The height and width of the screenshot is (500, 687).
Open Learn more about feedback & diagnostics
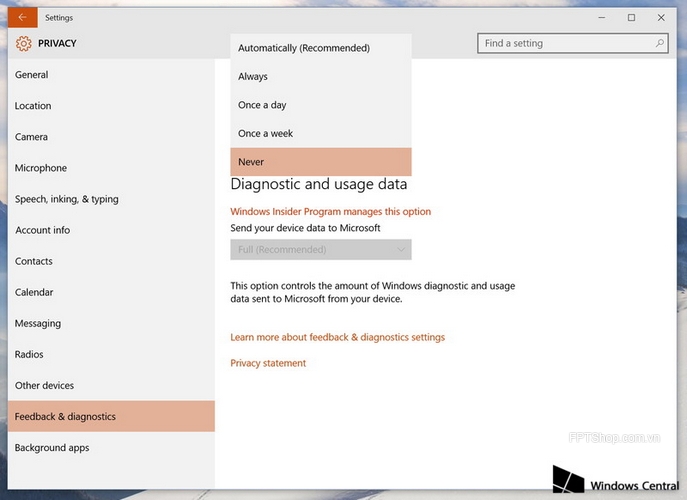pos(337,337)
